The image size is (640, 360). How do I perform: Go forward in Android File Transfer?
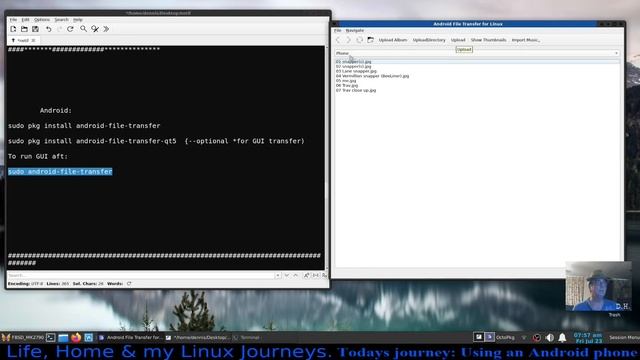pos(349,40)
